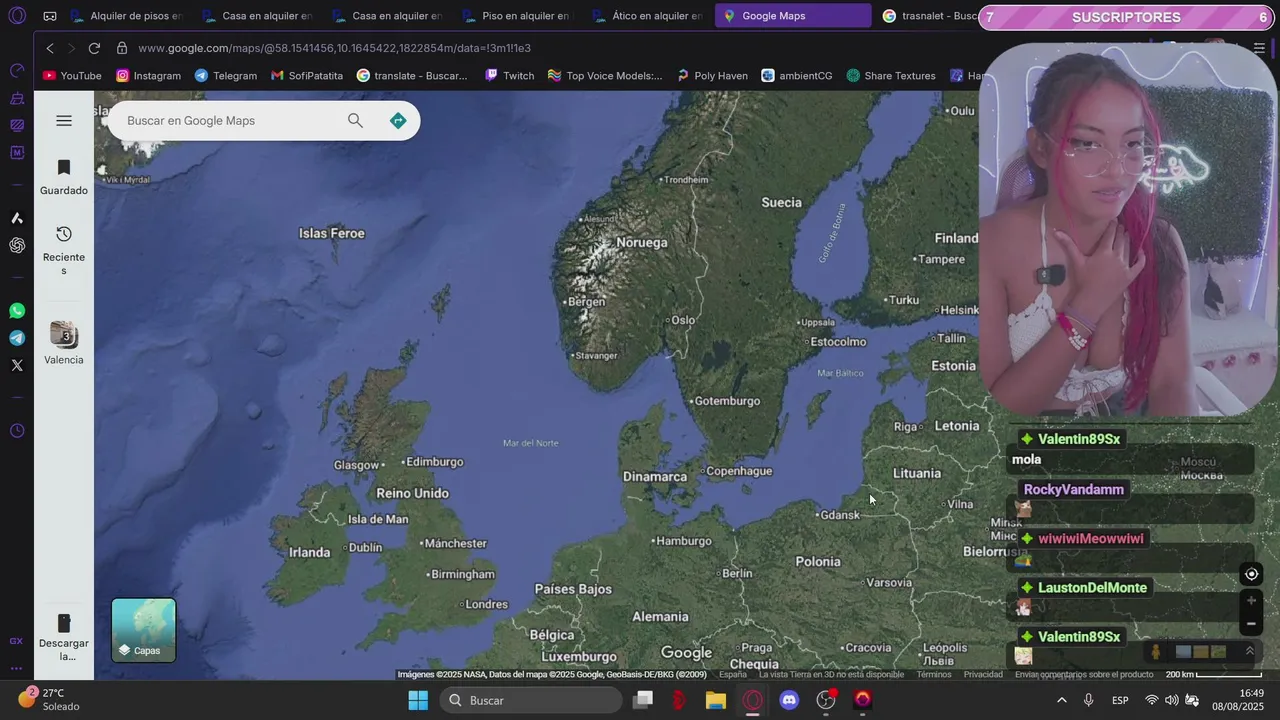
Task: Reload the page with the refresh icon
Action: pyautogui.click(x=94, y=48)
